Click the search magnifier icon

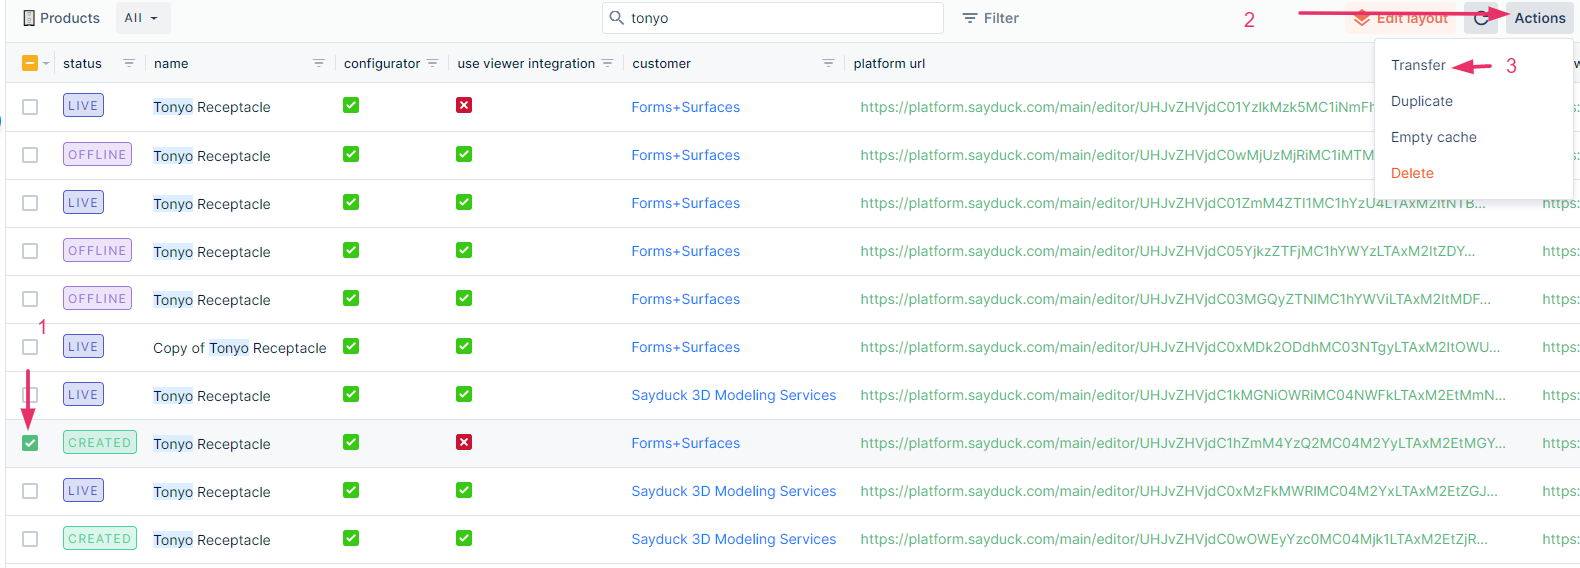(617, 18)
